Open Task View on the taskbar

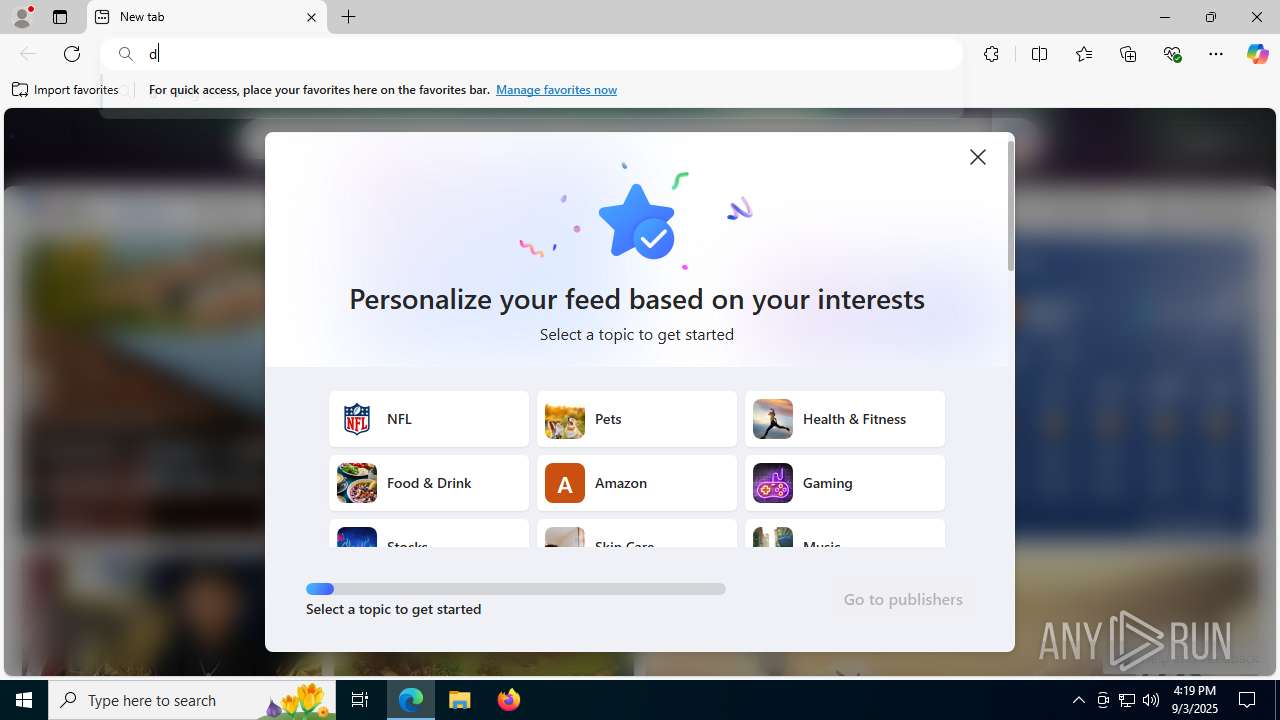pos(360,700)
